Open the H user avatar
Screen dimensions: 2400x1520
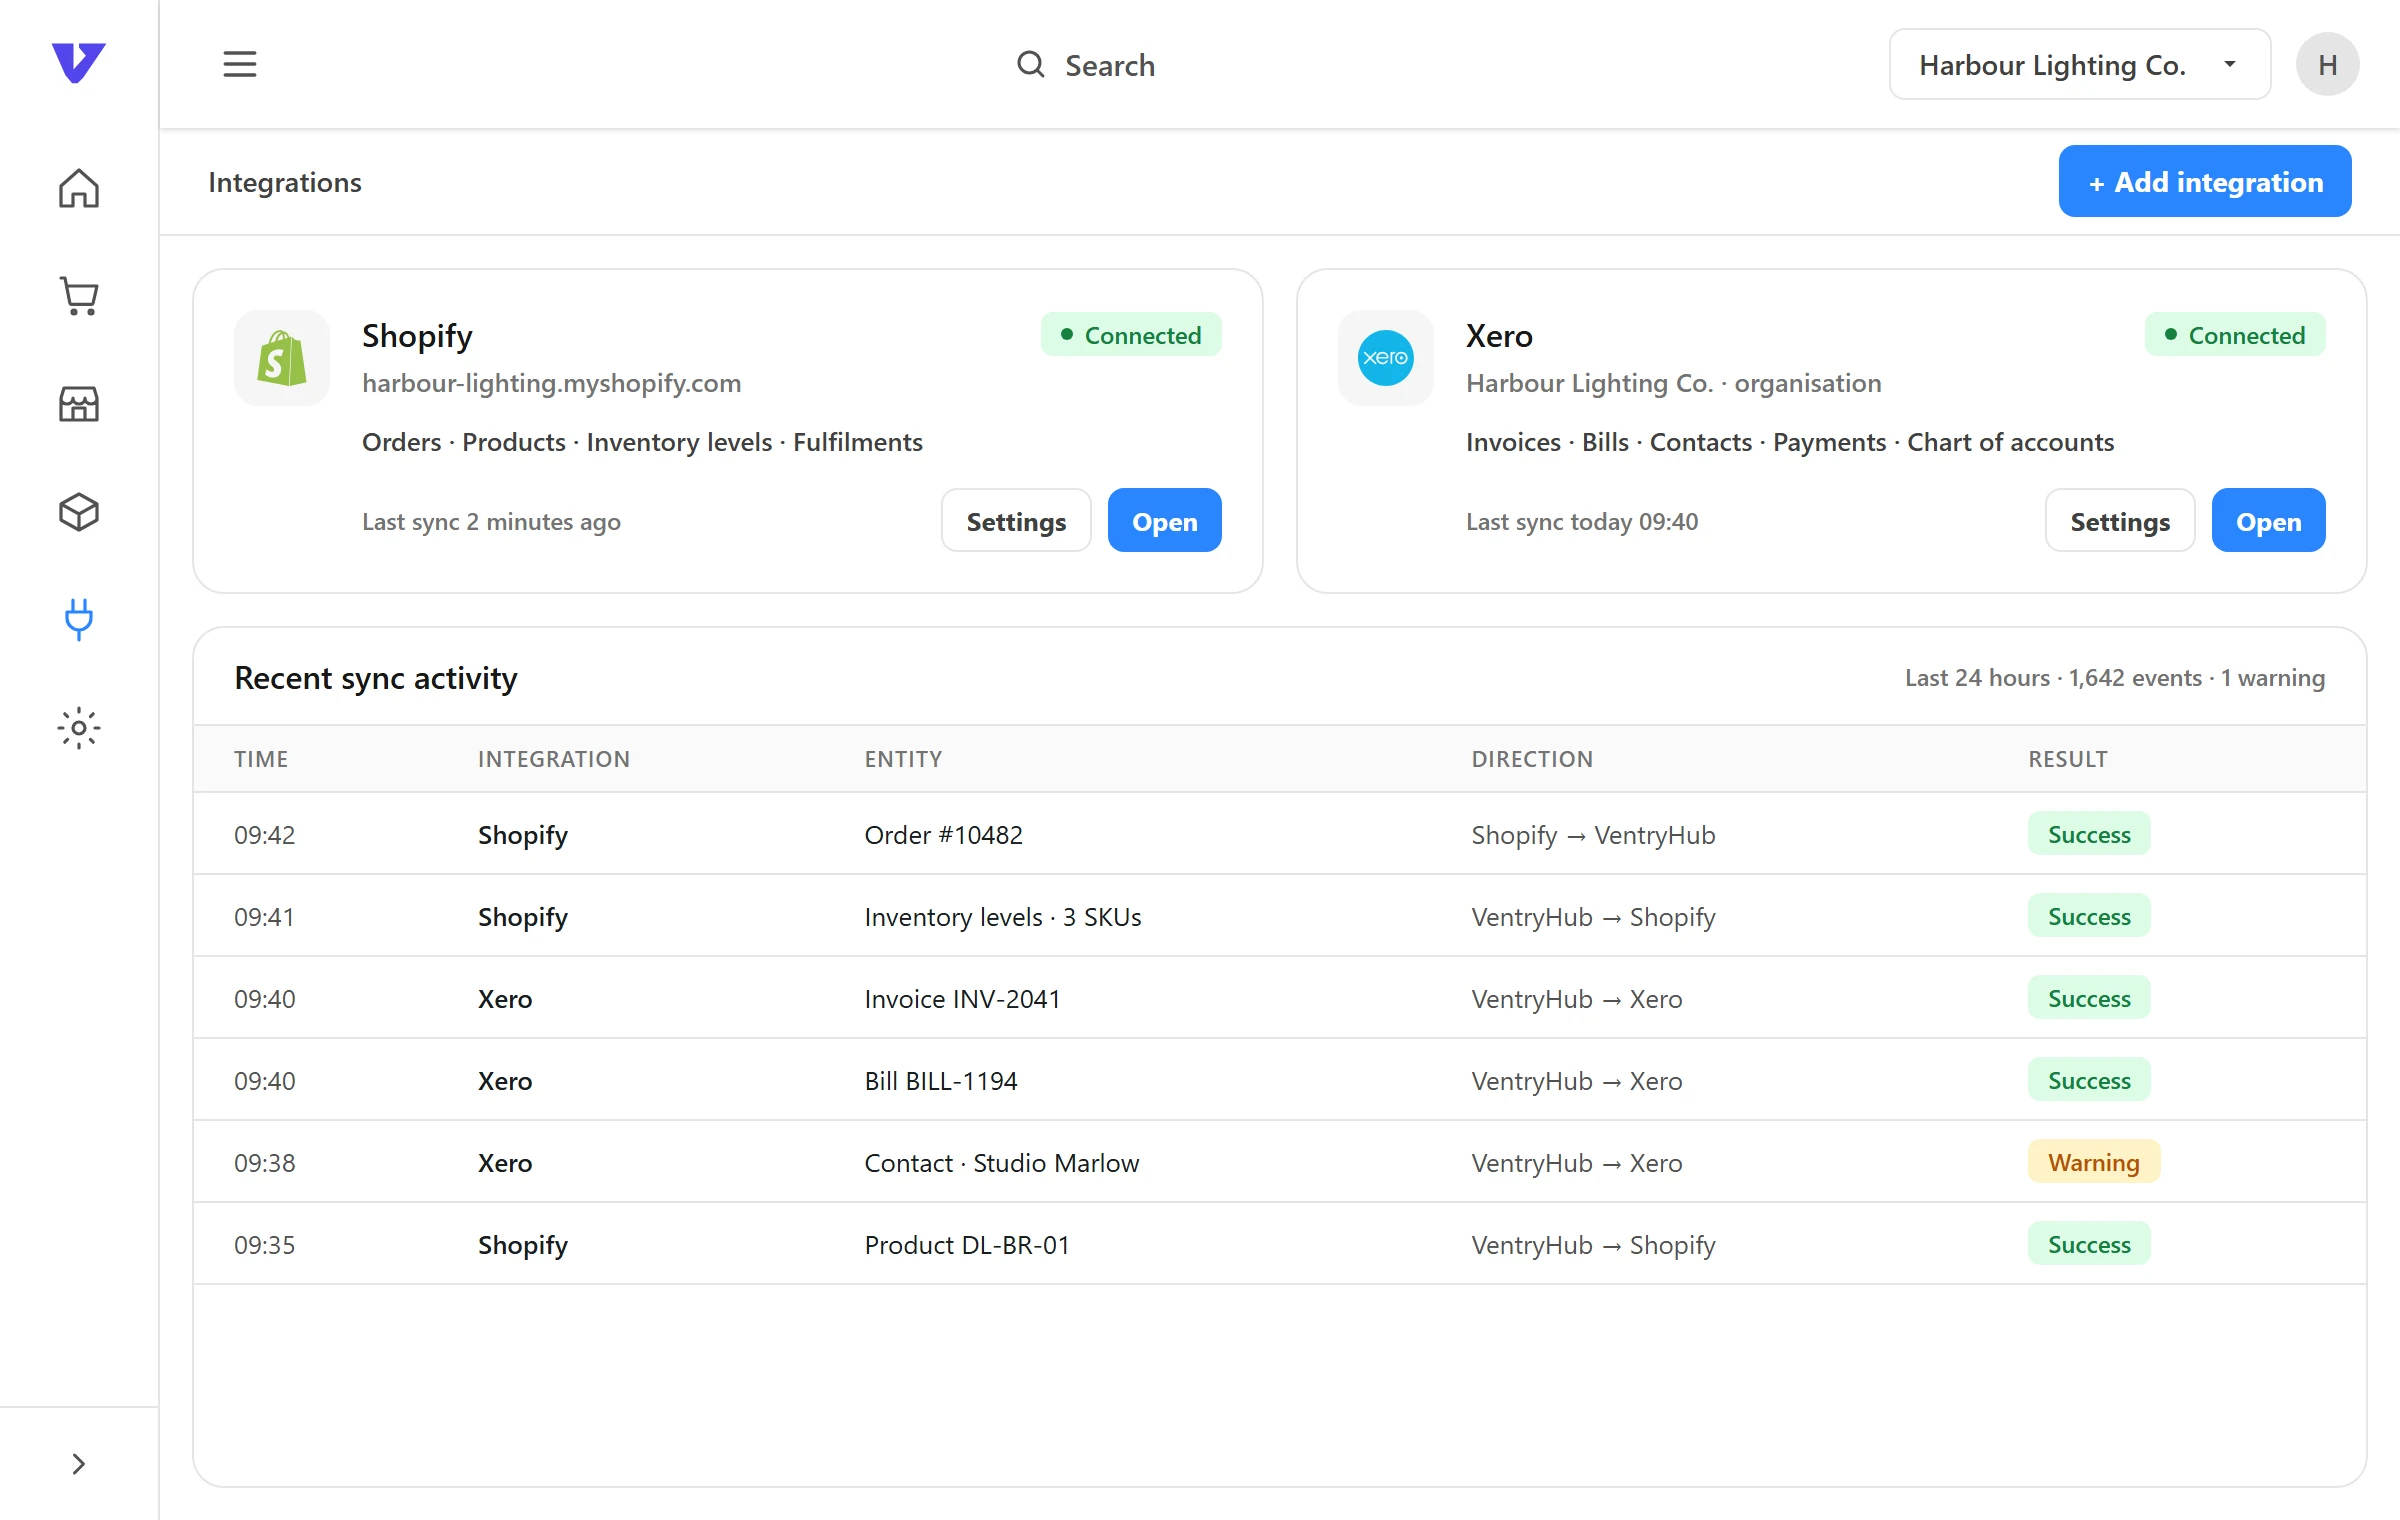(x=2327, y=65)
